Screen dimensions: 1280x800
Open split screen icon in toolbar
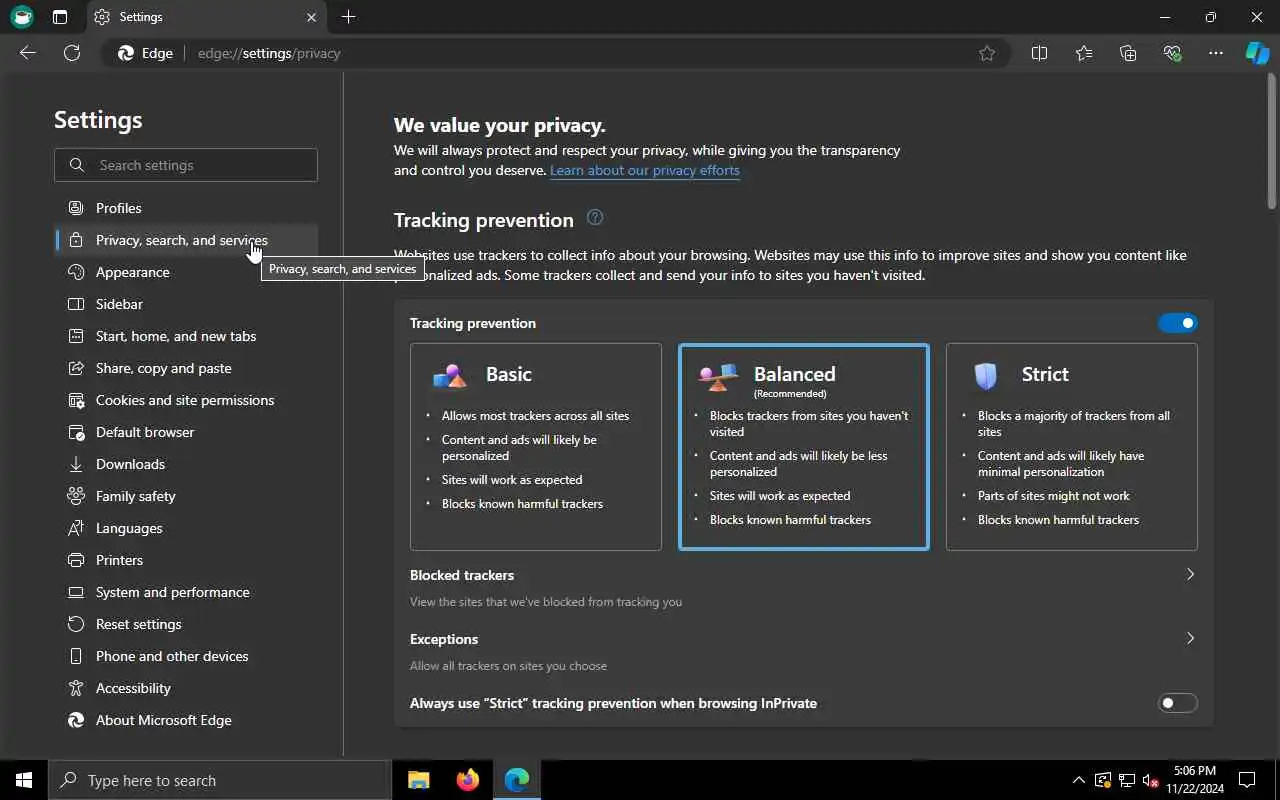pos(1039,53)
